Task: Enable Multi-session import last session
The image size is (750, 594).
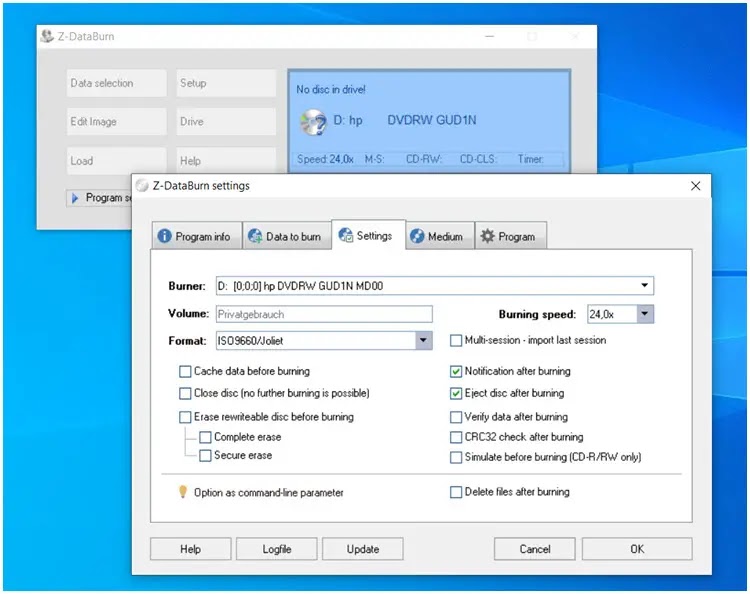Action: pyautogui.click(x=456, y=341)
